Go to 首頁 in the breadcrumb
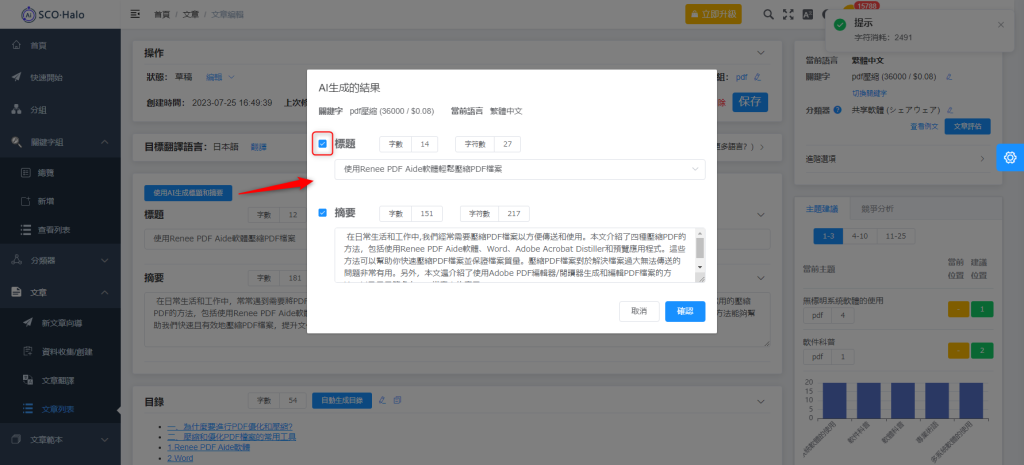1024x465 pixels. pyautogui.click(x=161, y=14)
